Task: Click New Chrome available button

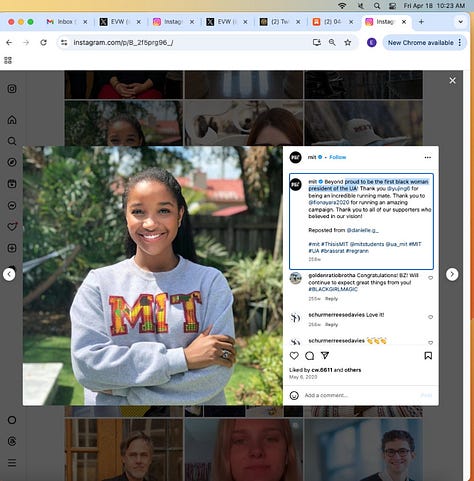Action: 420,43
